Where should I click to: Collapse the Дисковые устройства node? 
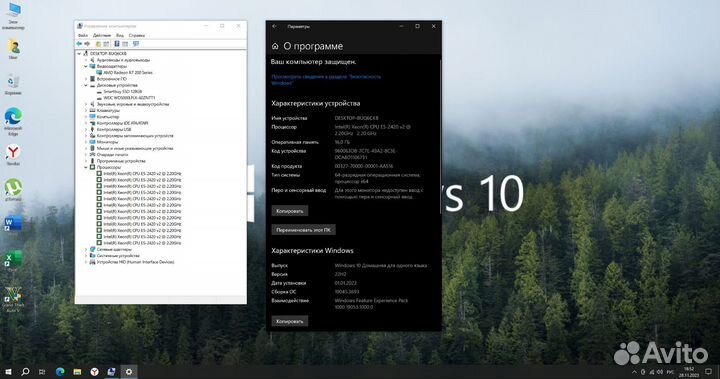(x=86, y=85)
